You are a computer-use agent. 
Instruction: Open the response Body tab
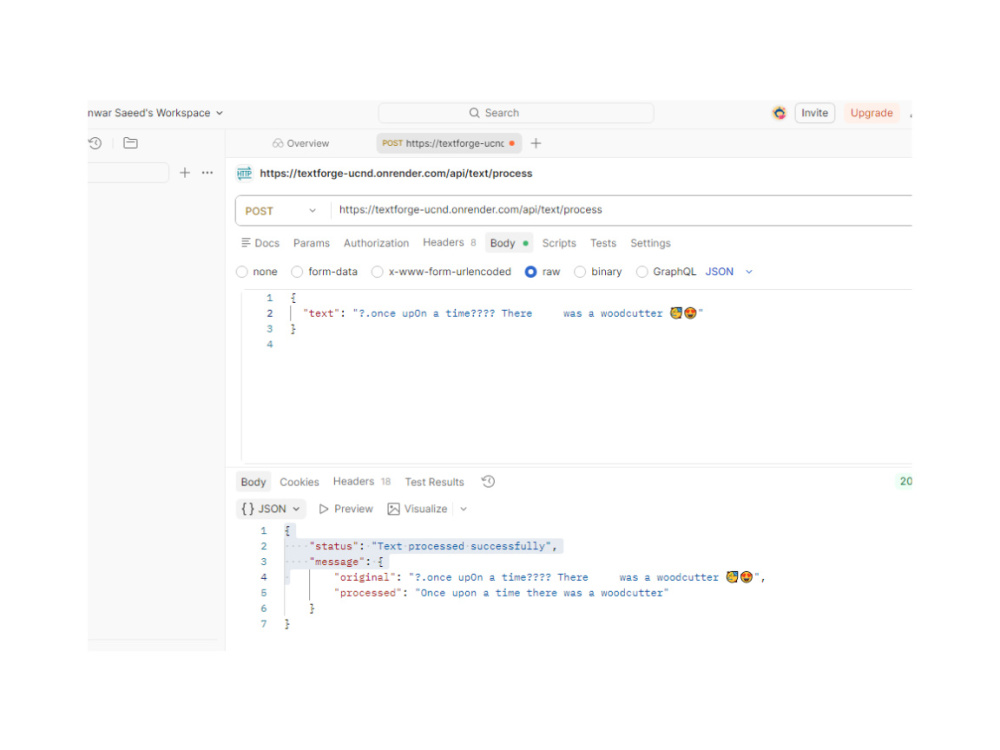pyautogui.click(x=253, y=482)
